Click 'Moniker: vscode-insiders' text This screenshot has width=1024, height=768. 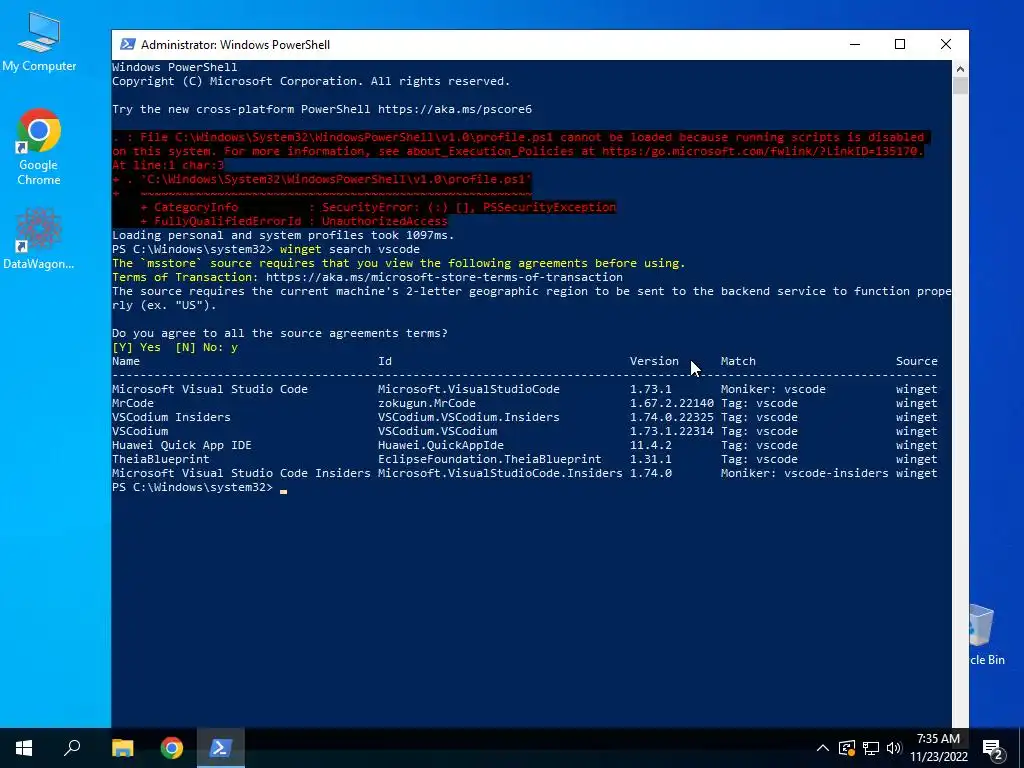805,473
